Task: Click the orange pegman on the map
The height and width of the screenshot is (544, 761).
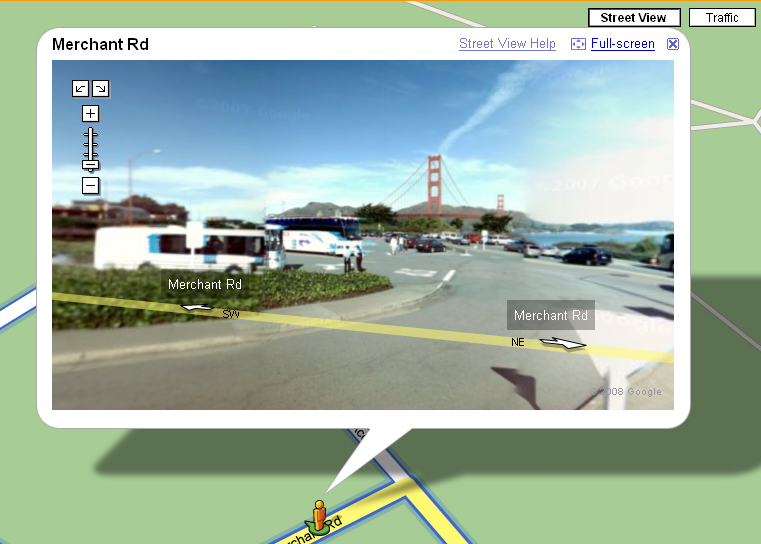Action: (319, 517)
